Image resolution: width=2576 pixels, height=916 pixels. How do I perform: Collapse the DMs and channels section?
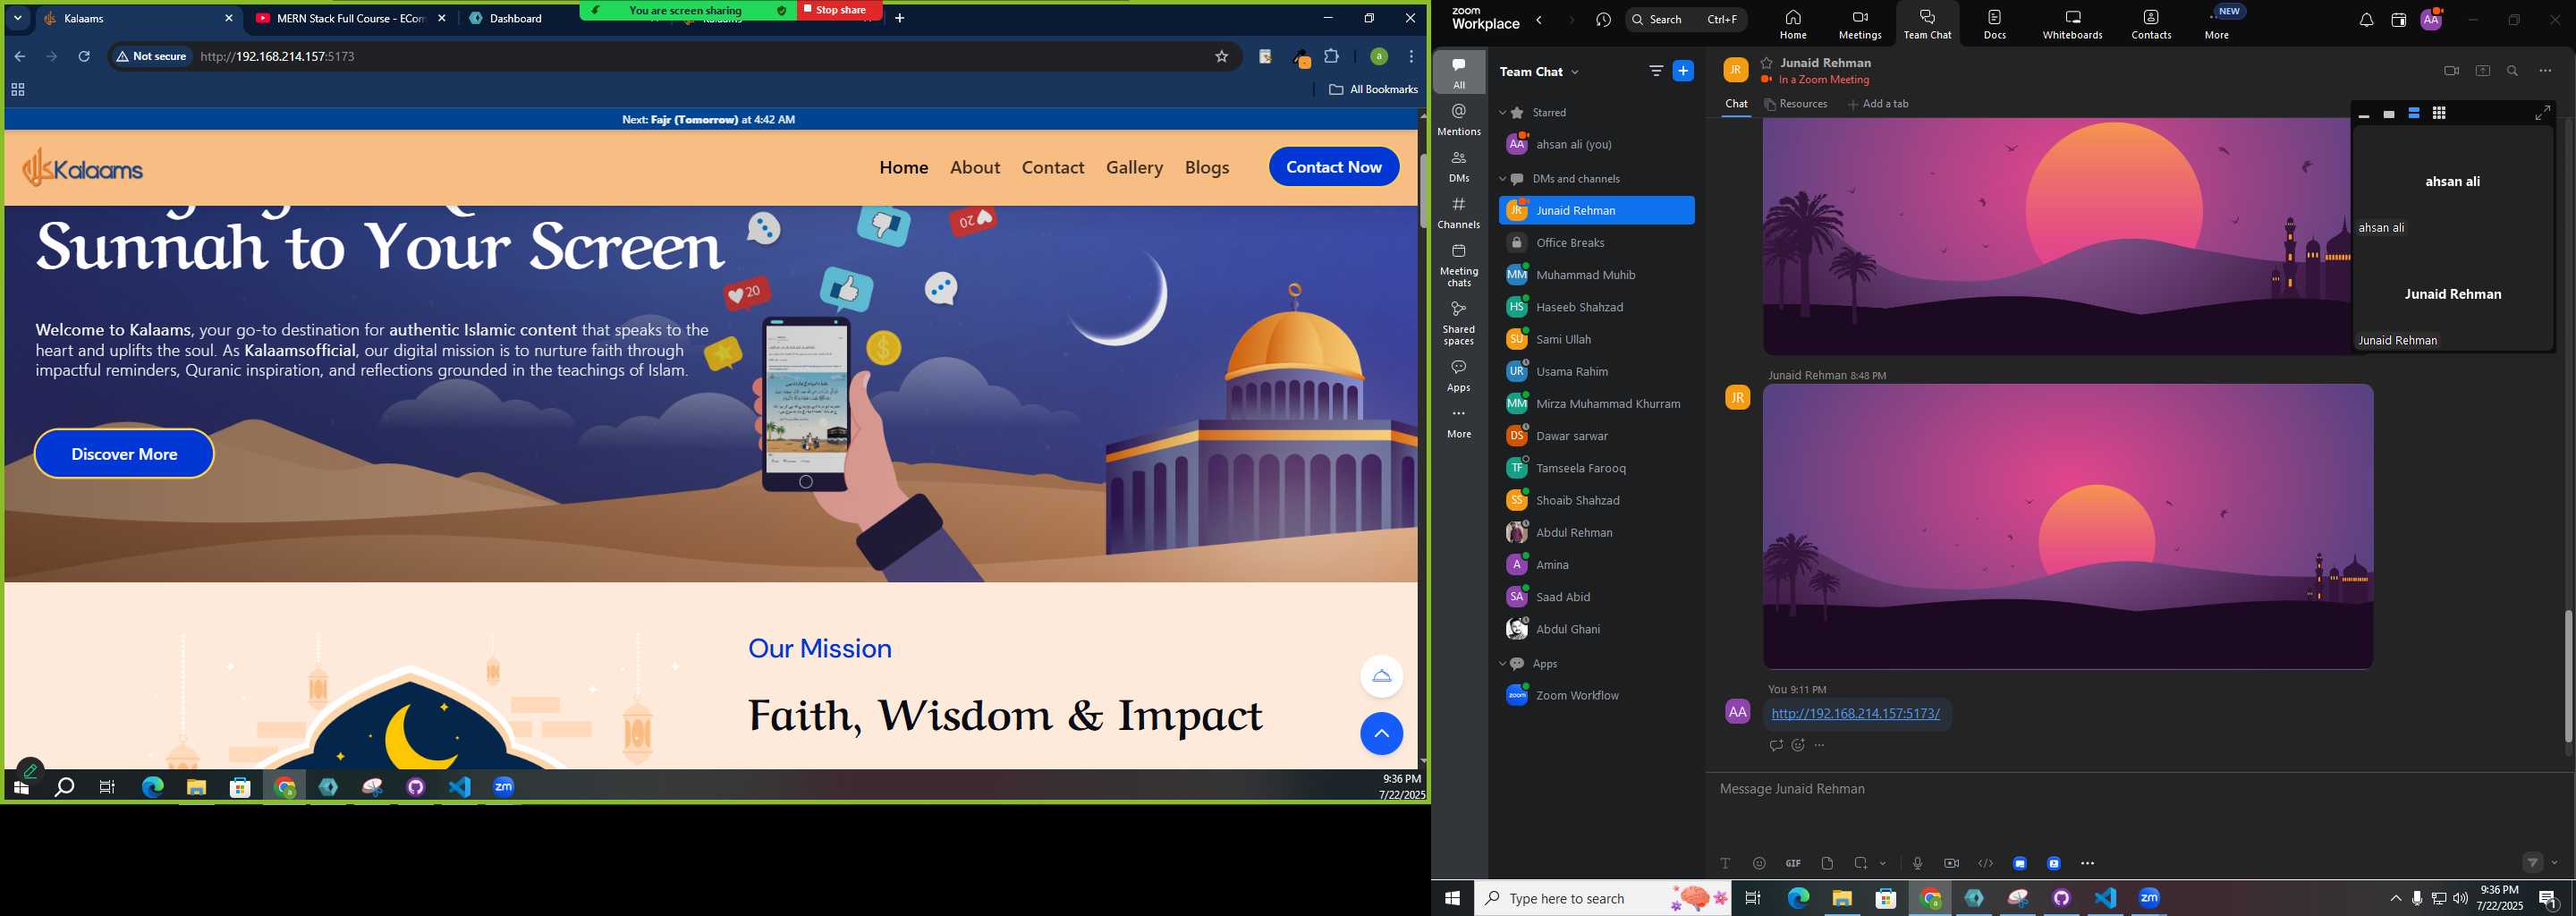pos(1502,179)
